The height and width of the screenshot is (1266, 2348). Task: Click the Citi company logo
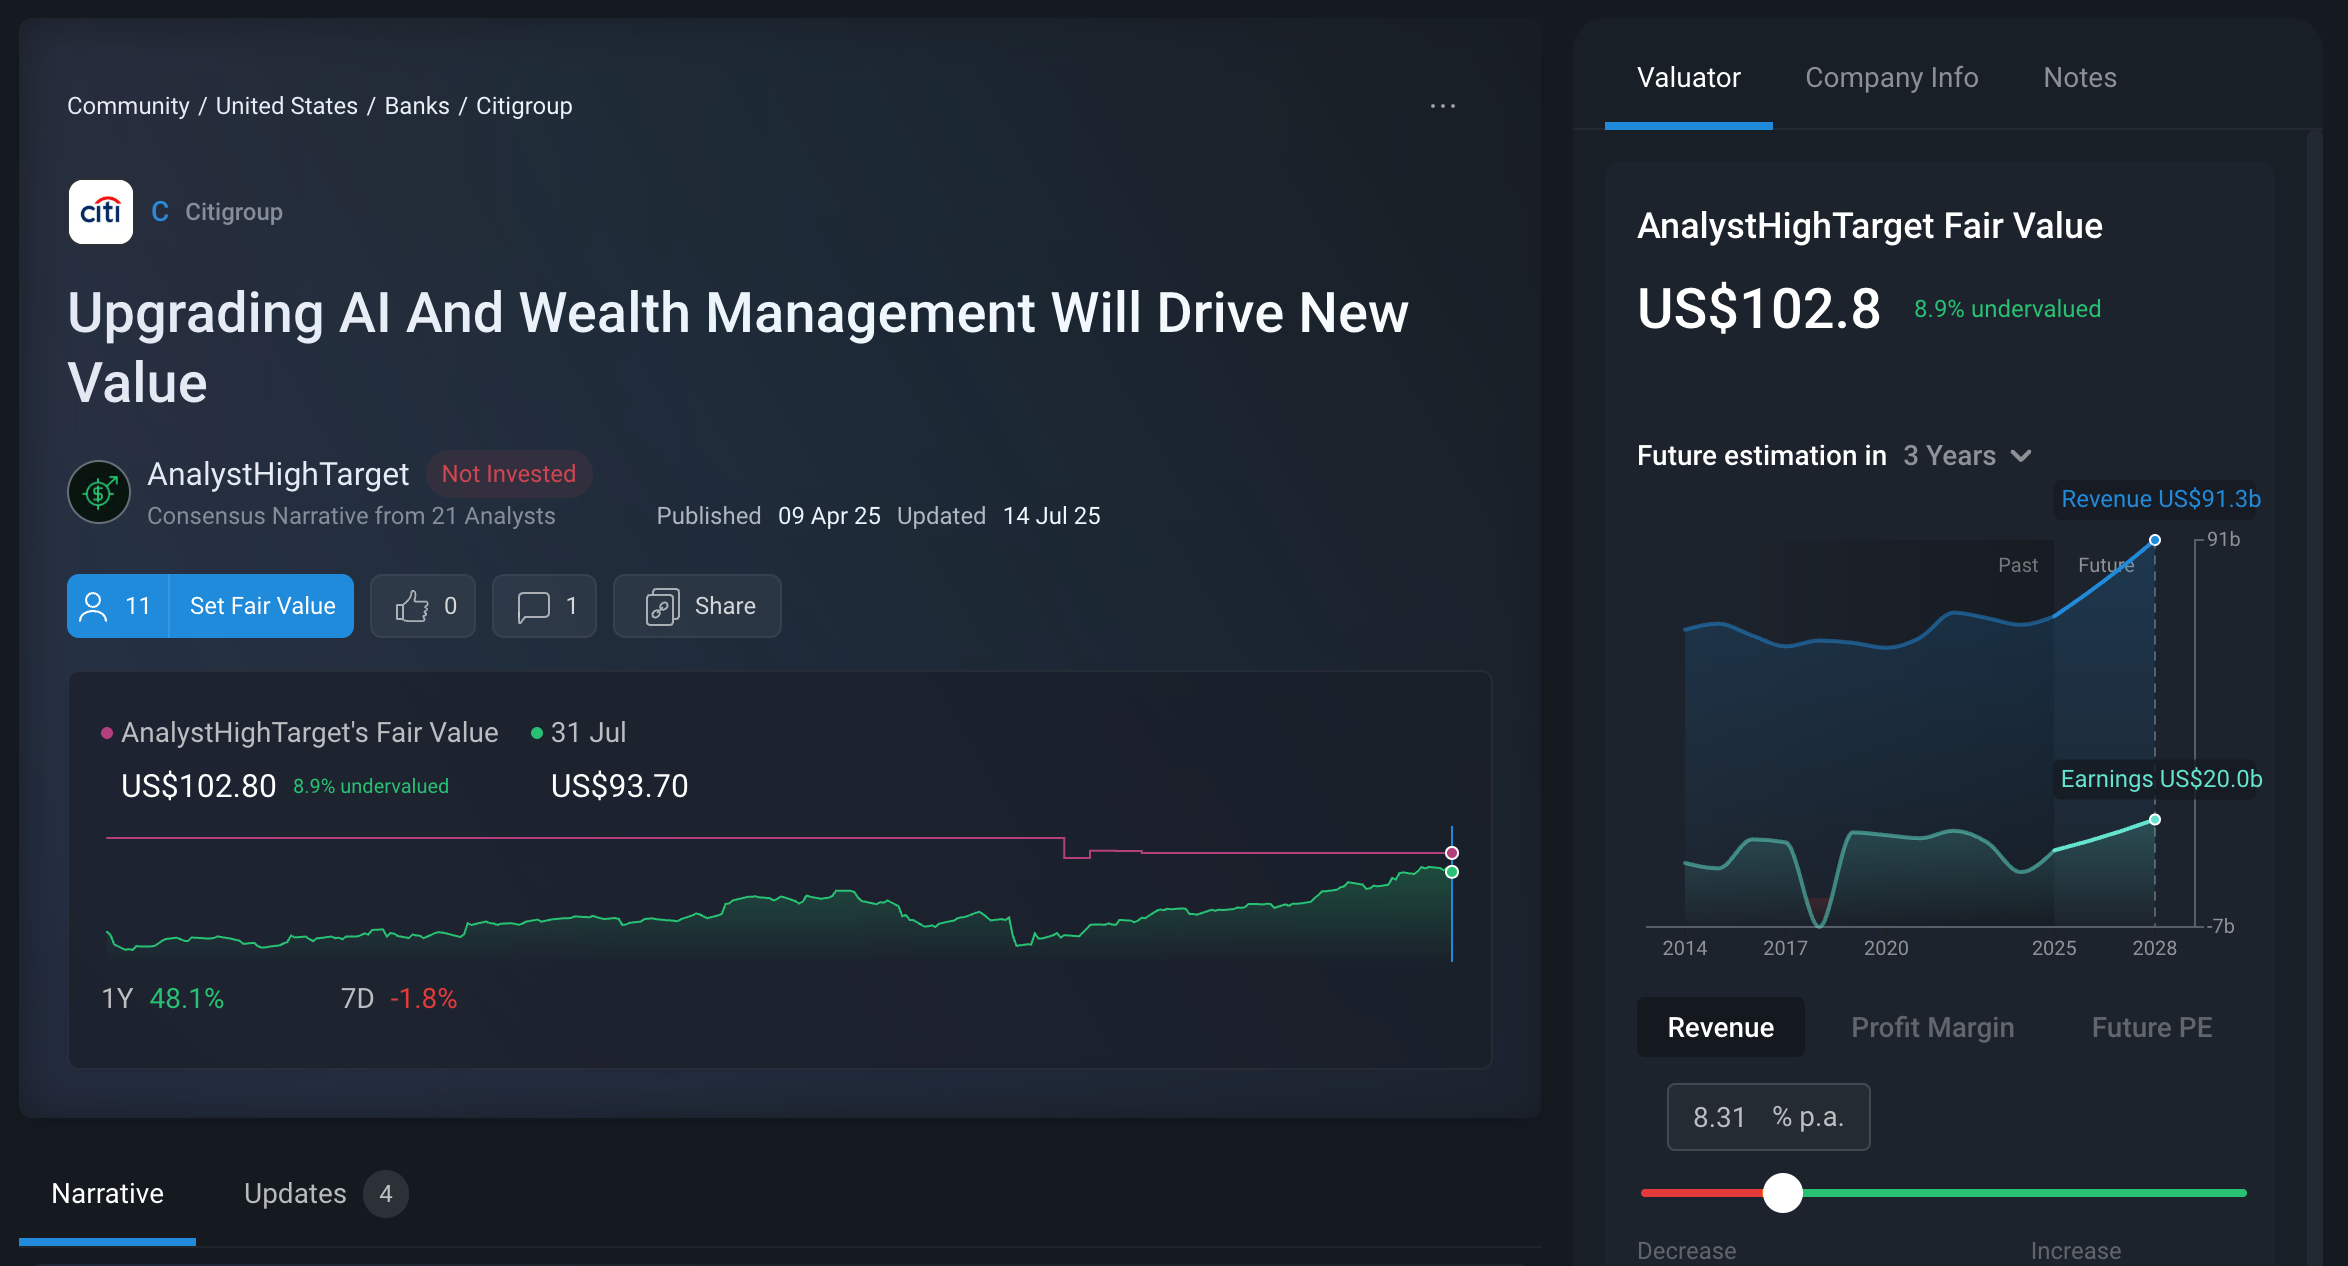tap(101, 212)
